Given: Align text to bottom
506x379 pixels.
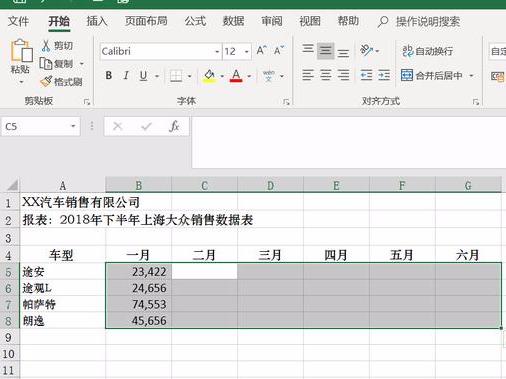Looking at the screenshot, I should click(343, 53).
